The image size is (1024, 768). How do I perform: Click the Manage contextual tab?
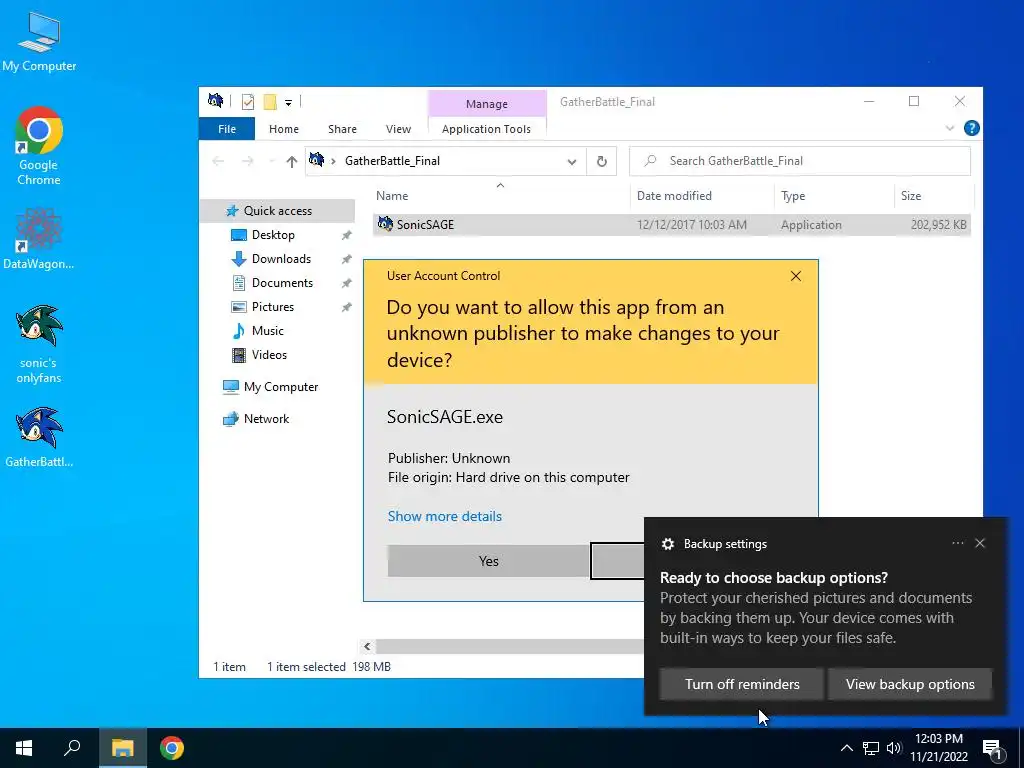coord(487,104)
